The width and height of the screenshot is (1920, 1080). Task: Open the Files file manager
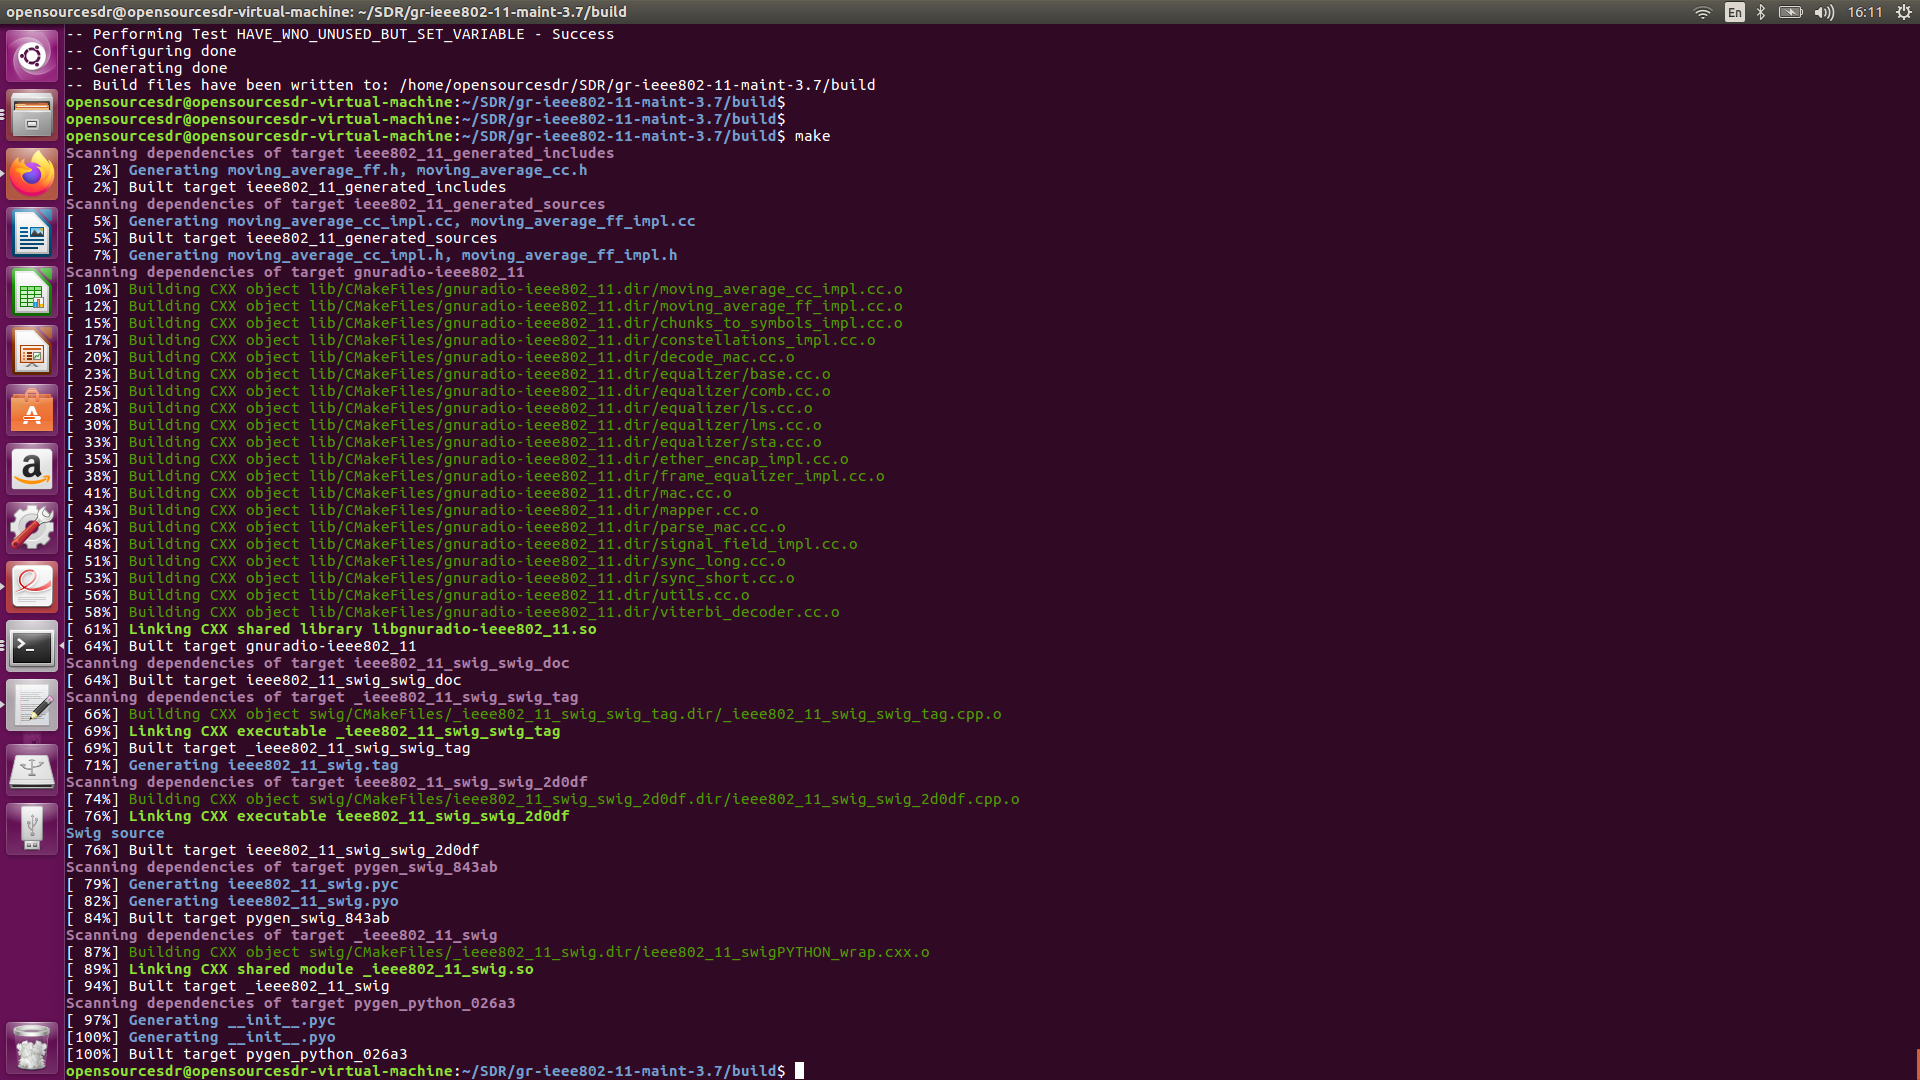tap(32, 115)
